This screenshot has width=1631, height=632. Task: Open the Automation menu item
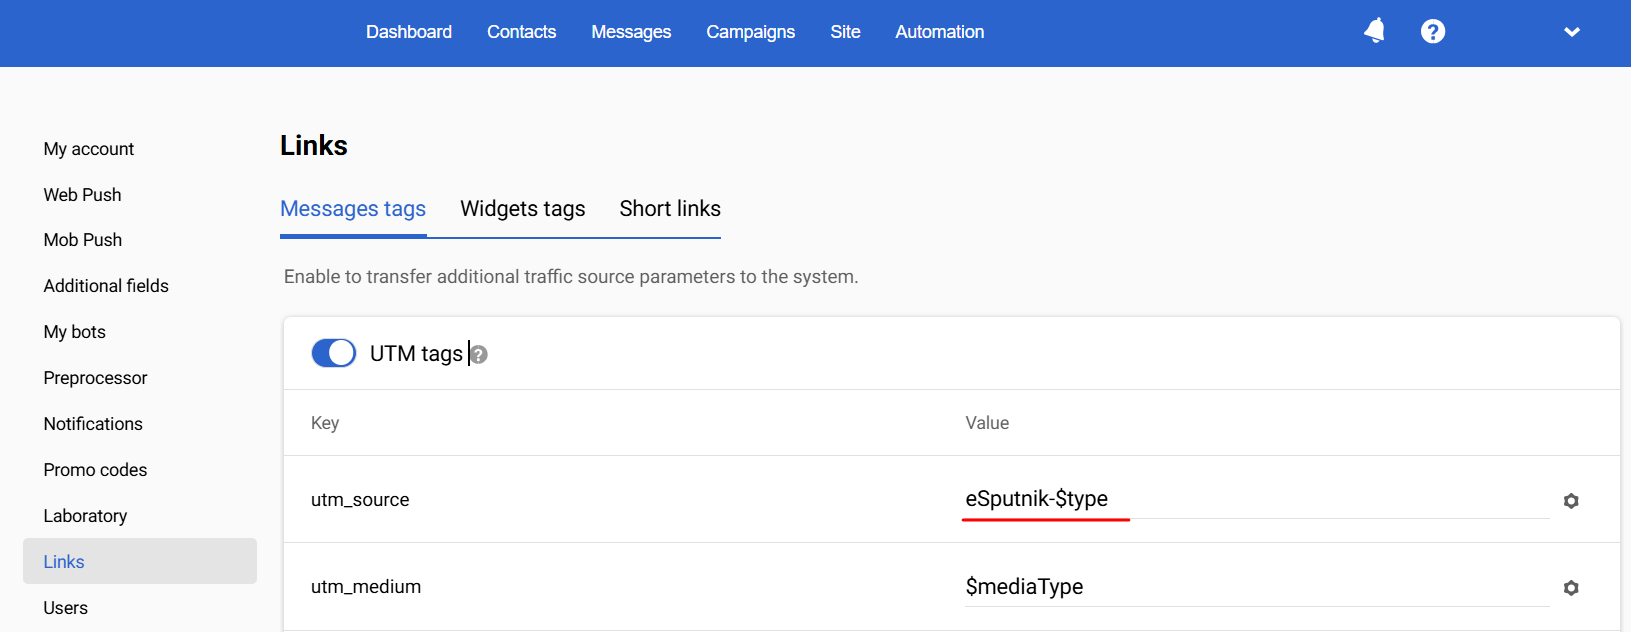(x=939, y=32)
